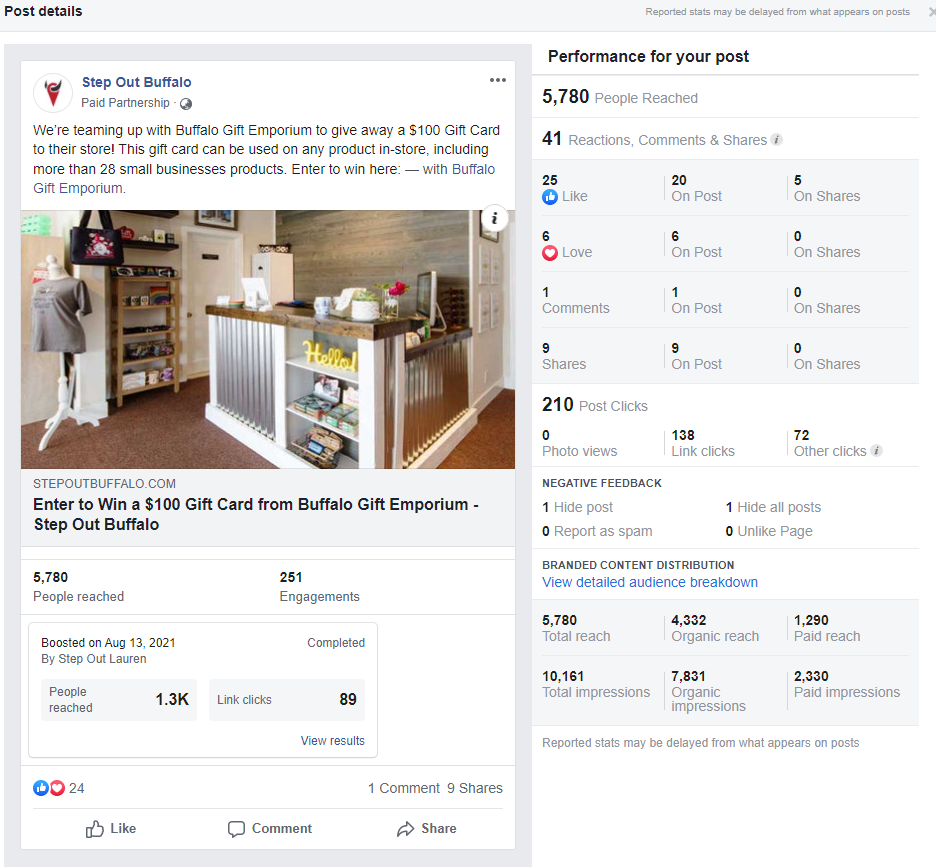Click the 210 Post Clicks stat
The width and height of the screenshot is (936, 867).
pyautogui.click(x=595, y=405)
